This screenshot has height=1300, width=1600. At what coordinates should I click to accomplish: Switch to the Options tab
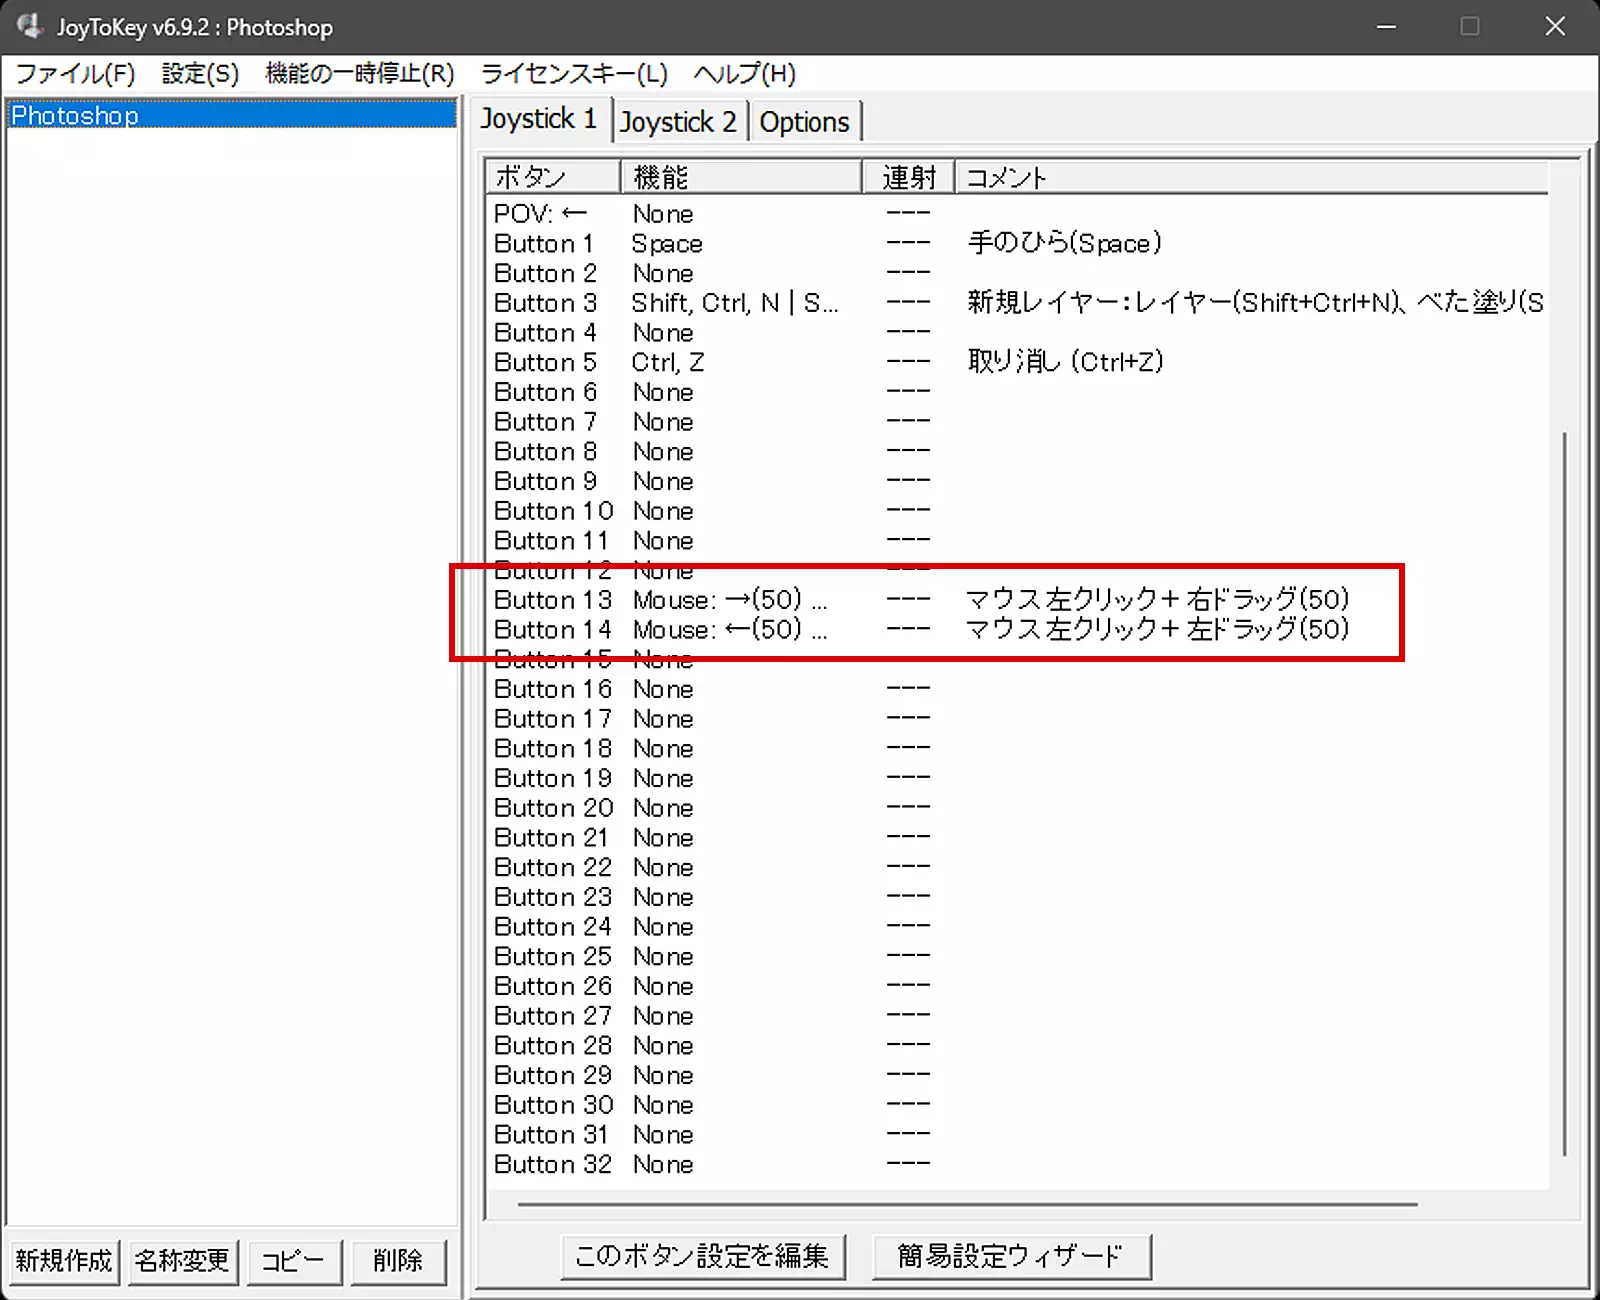805,122
